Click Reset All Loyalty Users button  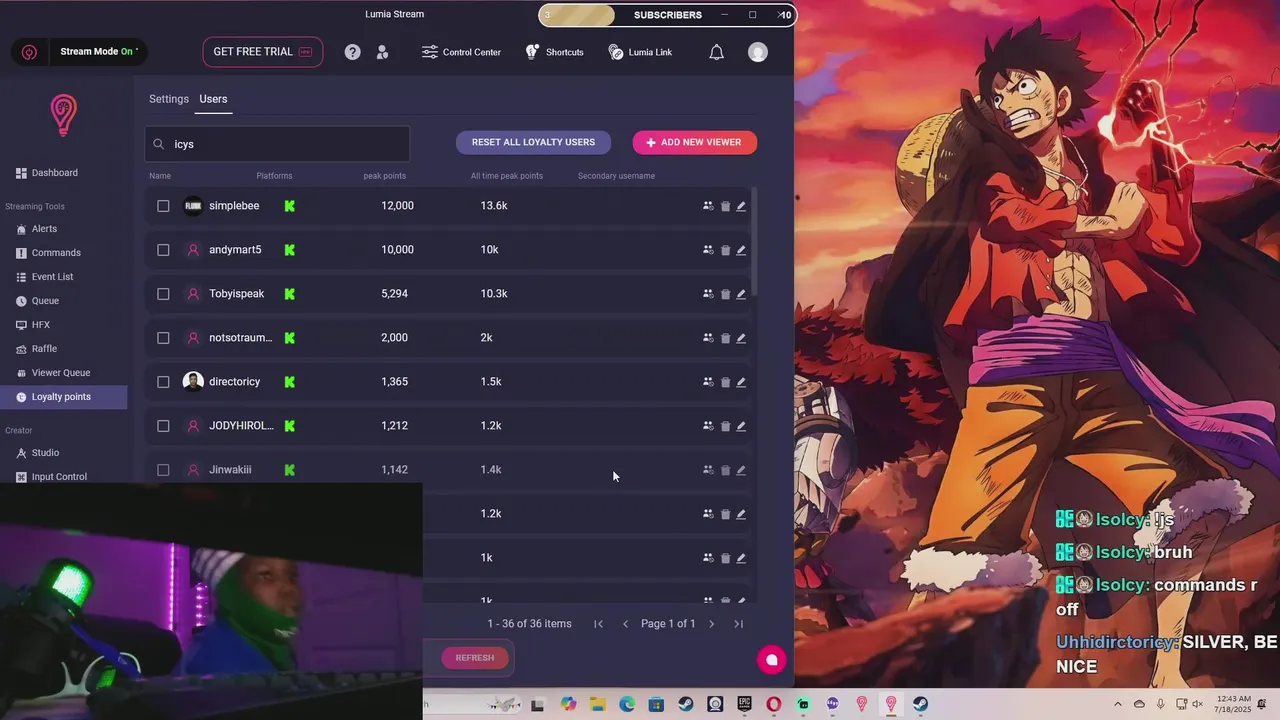pyautogui.click(x=533, y=142)
